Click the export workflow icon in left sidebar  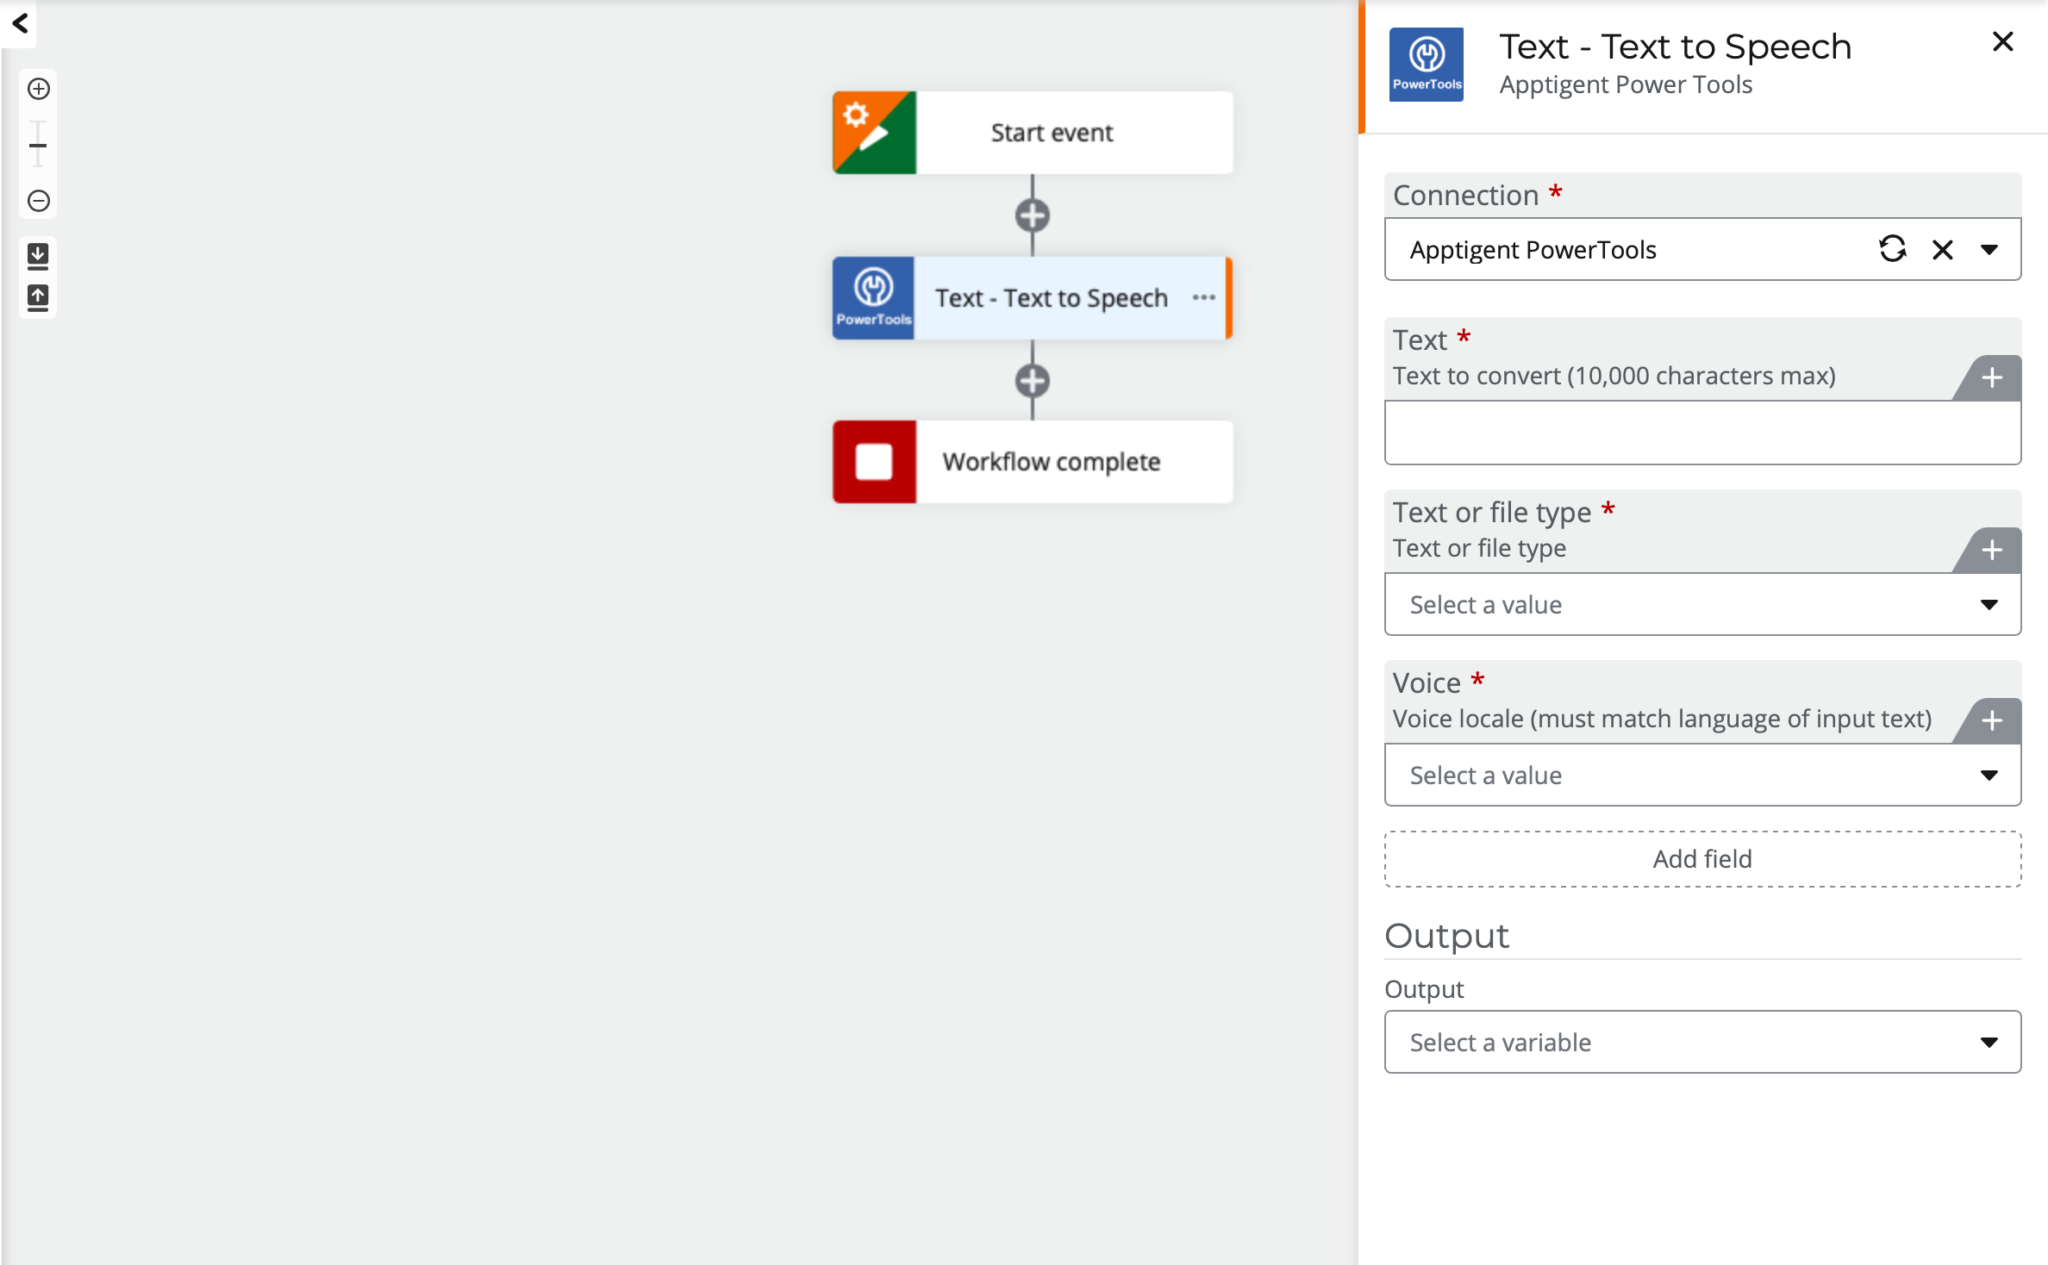(38, 255)
